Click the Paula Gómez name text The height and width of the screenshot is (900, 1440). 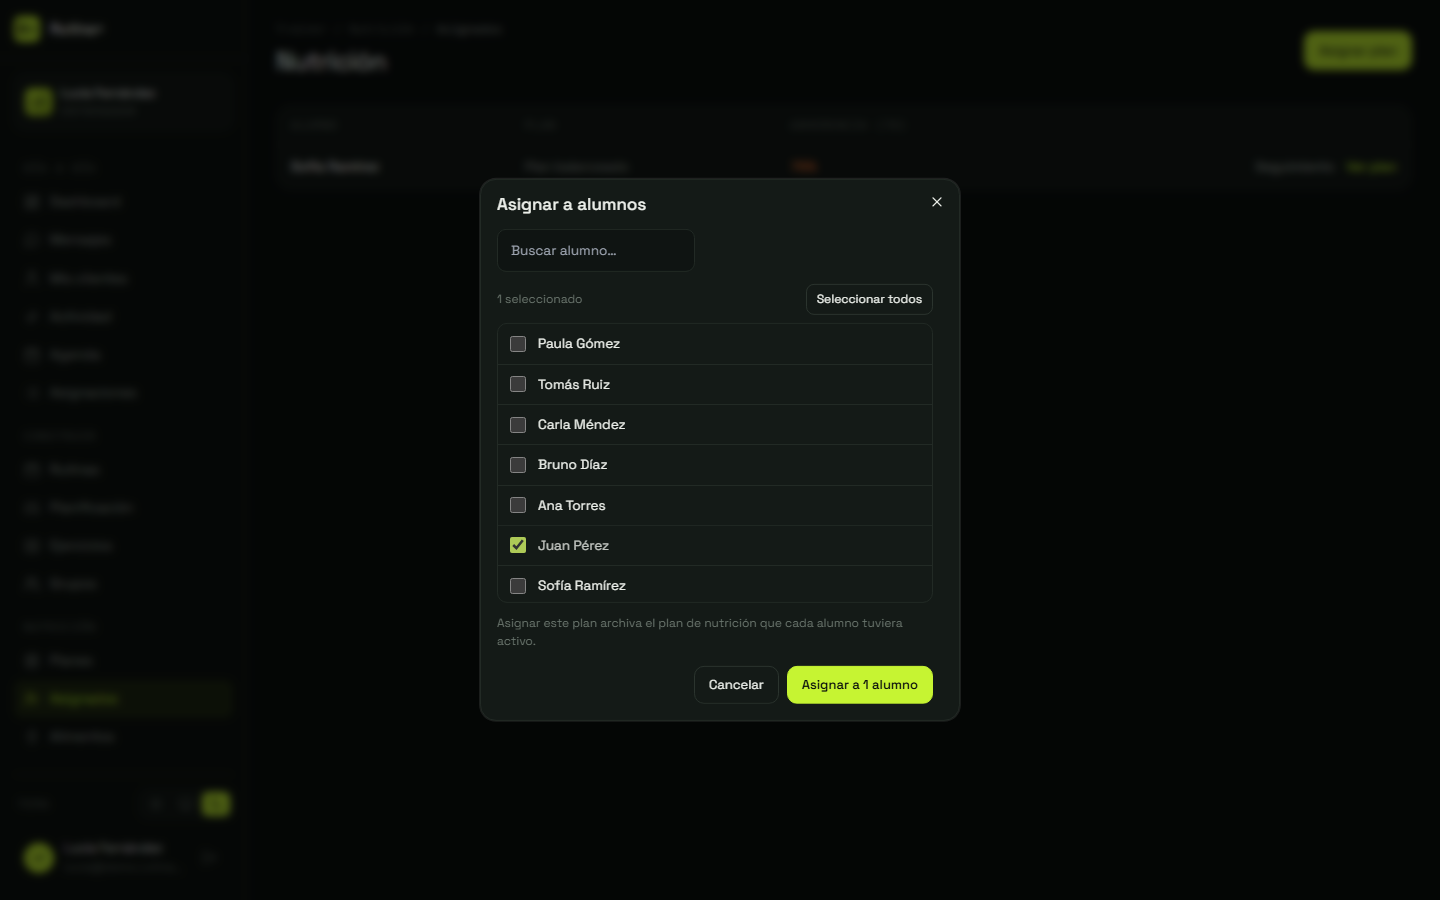579,344
